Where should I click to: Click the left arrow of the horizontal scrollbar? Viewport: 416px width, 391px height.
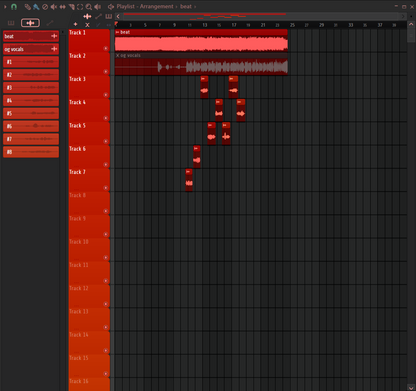(x=118, y=16)
